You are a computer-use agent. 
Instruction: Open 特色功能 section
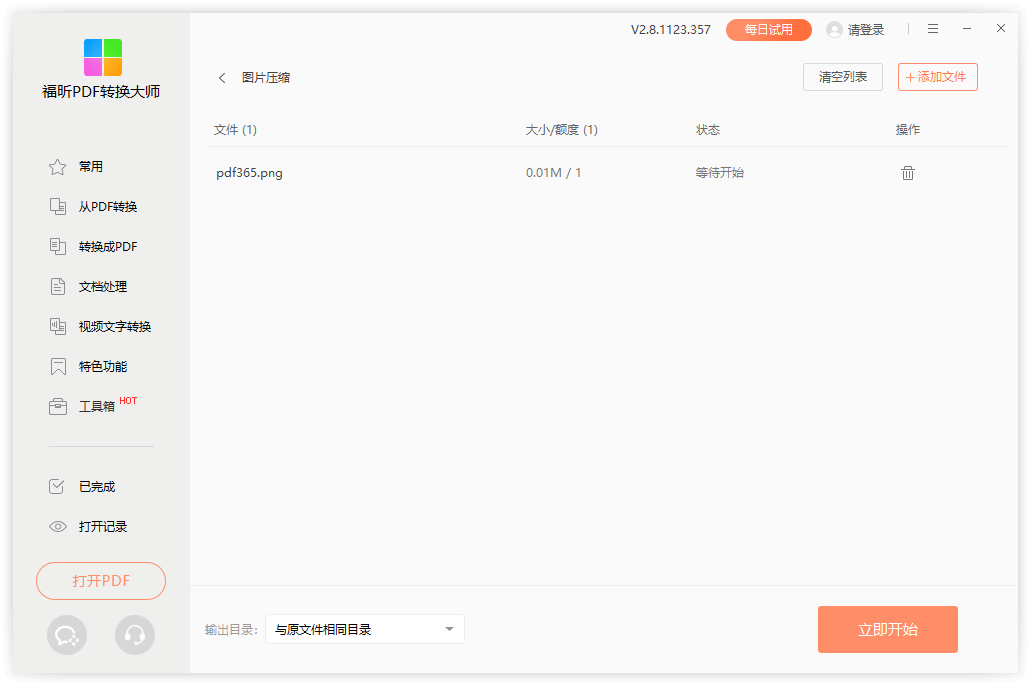pyautogui.click(x=88, y=366)
